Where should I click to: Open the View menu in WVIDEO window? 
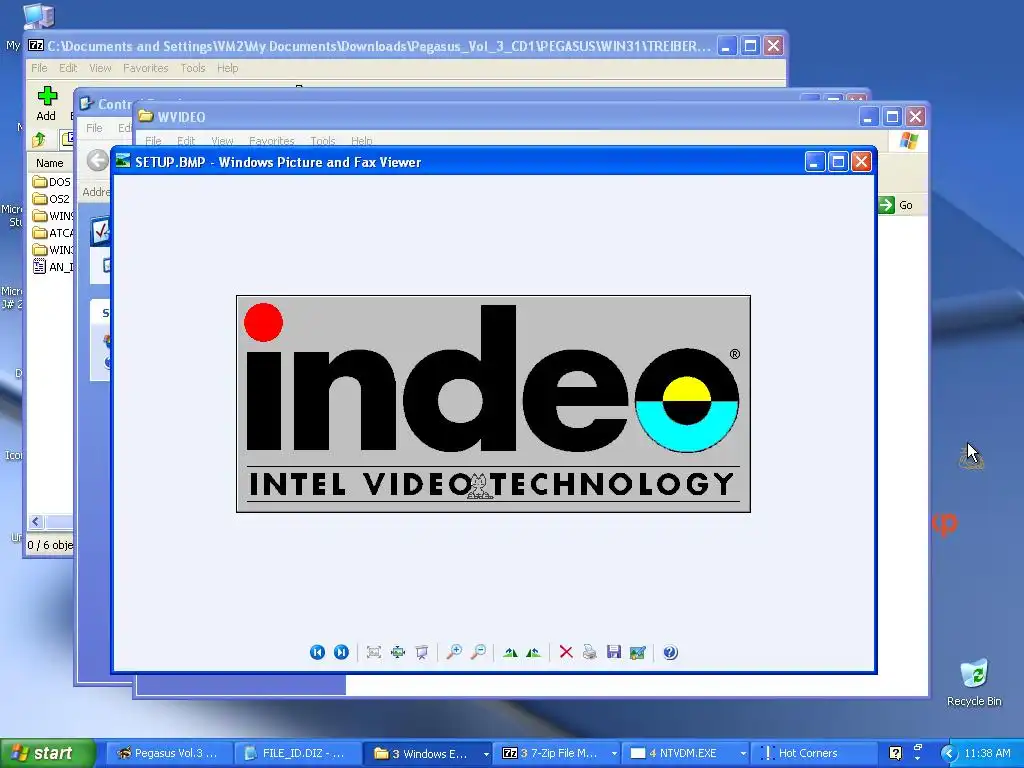pyautogui.click(x=222, y=140)
